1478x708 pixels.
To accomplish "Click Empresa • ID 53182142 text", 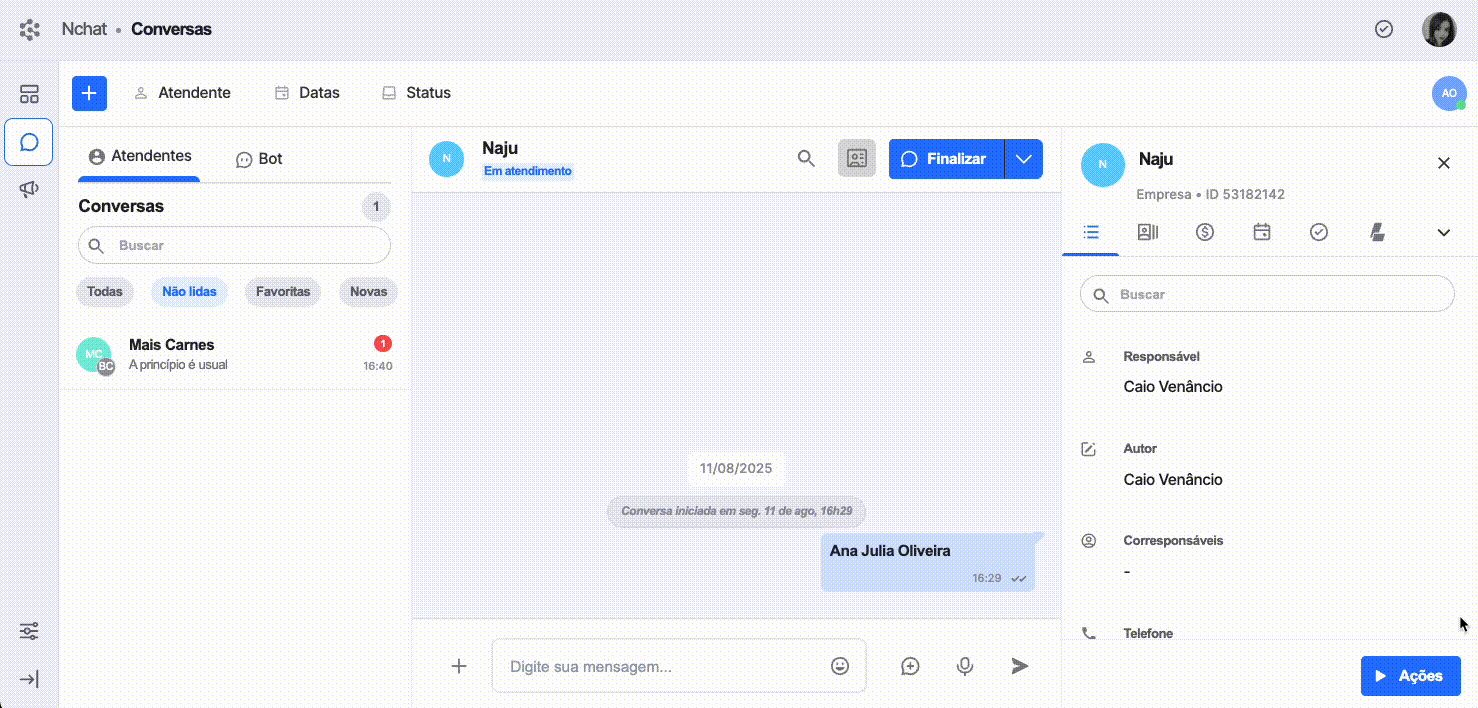I will (1210, 194).
